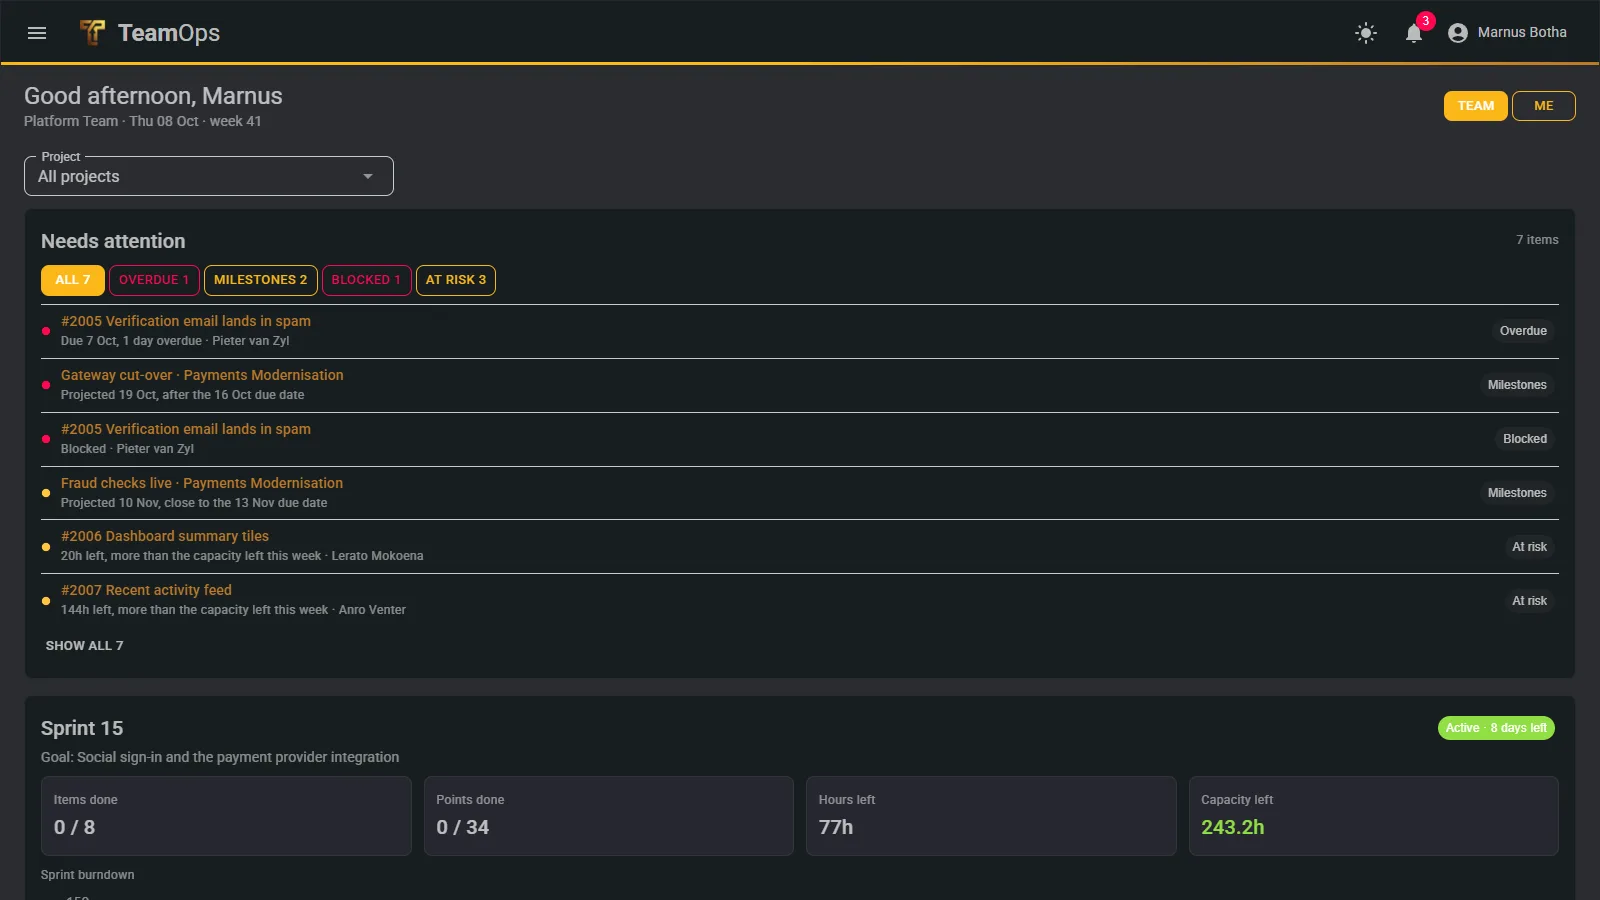The height and width of the screenshot is (900, 1600).
Task: Click 'Projected 19 Oct, after the 16 Oct due date'
Action: pyautogui.click(x=183, y=395)
